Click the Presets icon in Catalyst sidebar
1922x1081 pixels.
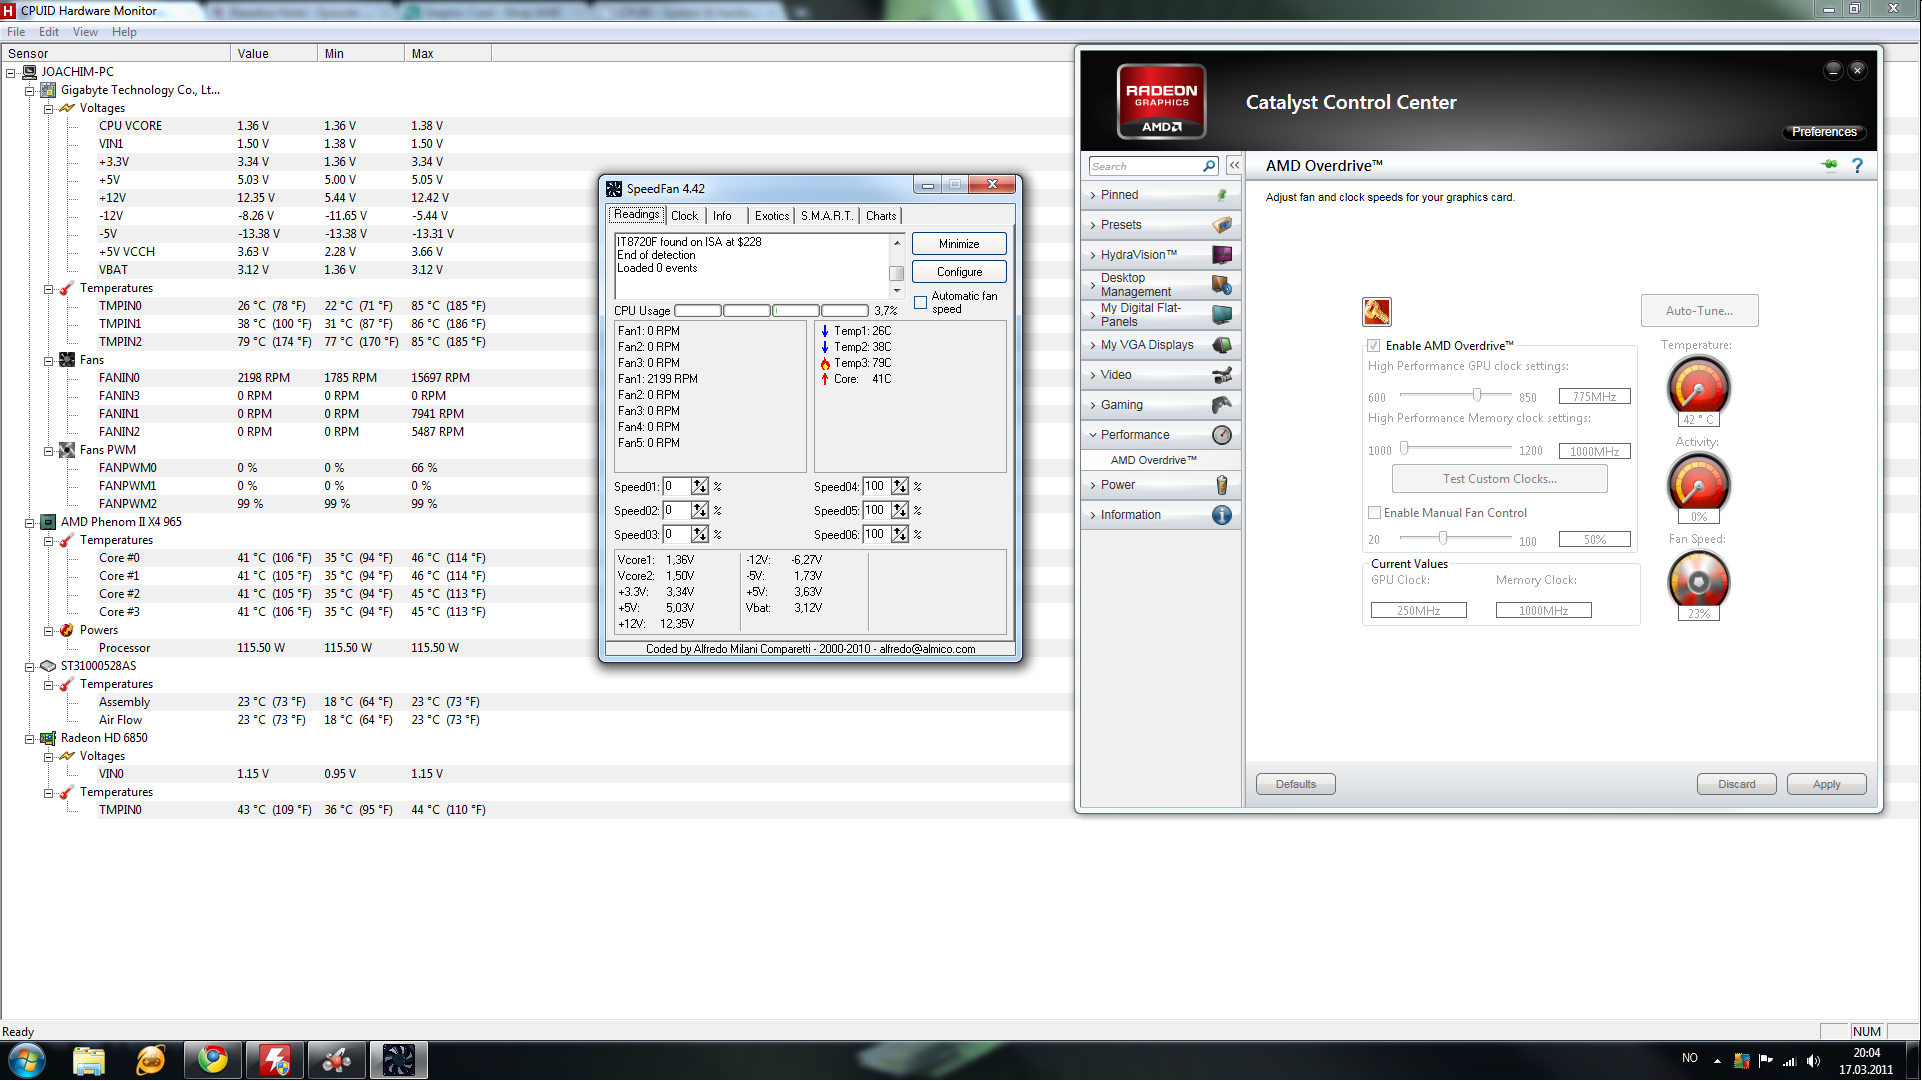[1222, 225]
